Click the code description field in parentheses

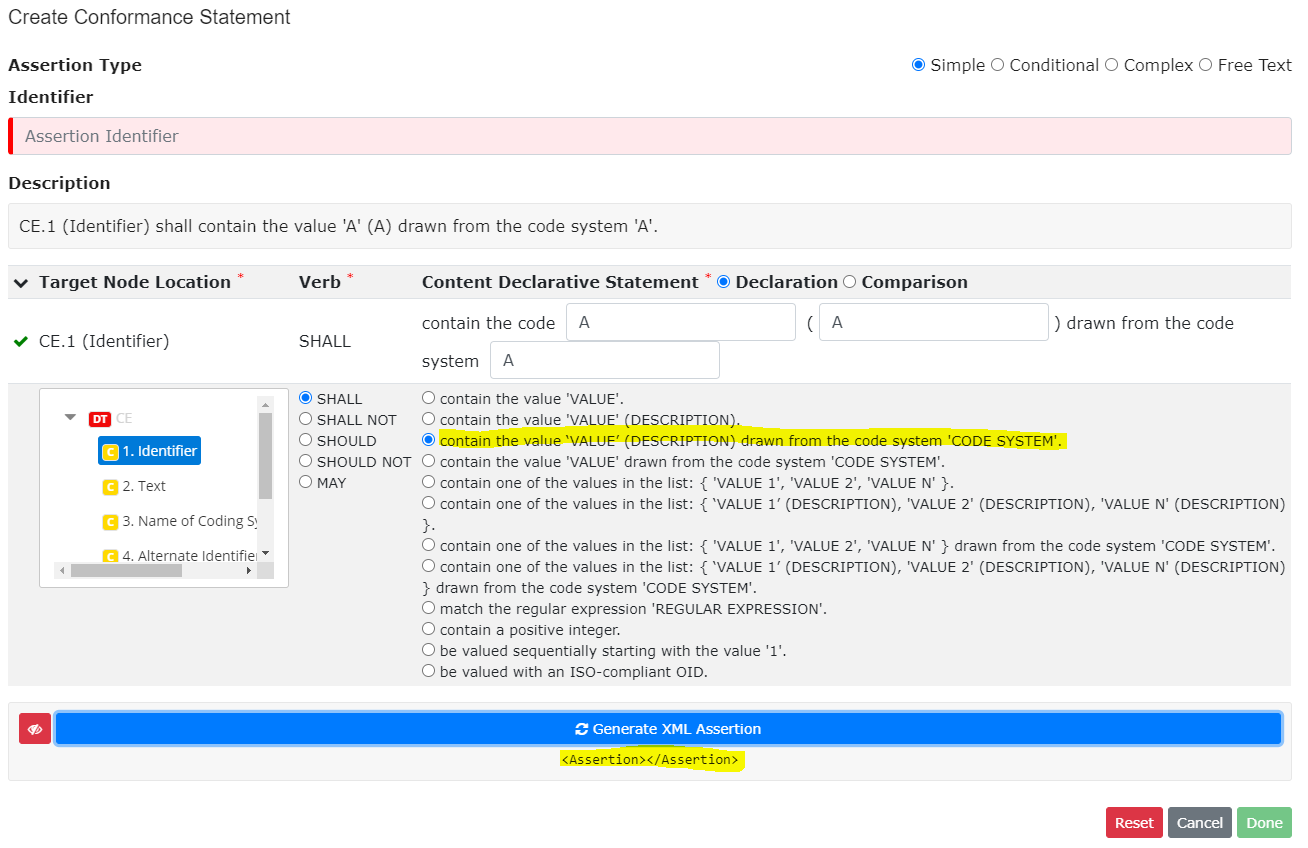[934, 323]
